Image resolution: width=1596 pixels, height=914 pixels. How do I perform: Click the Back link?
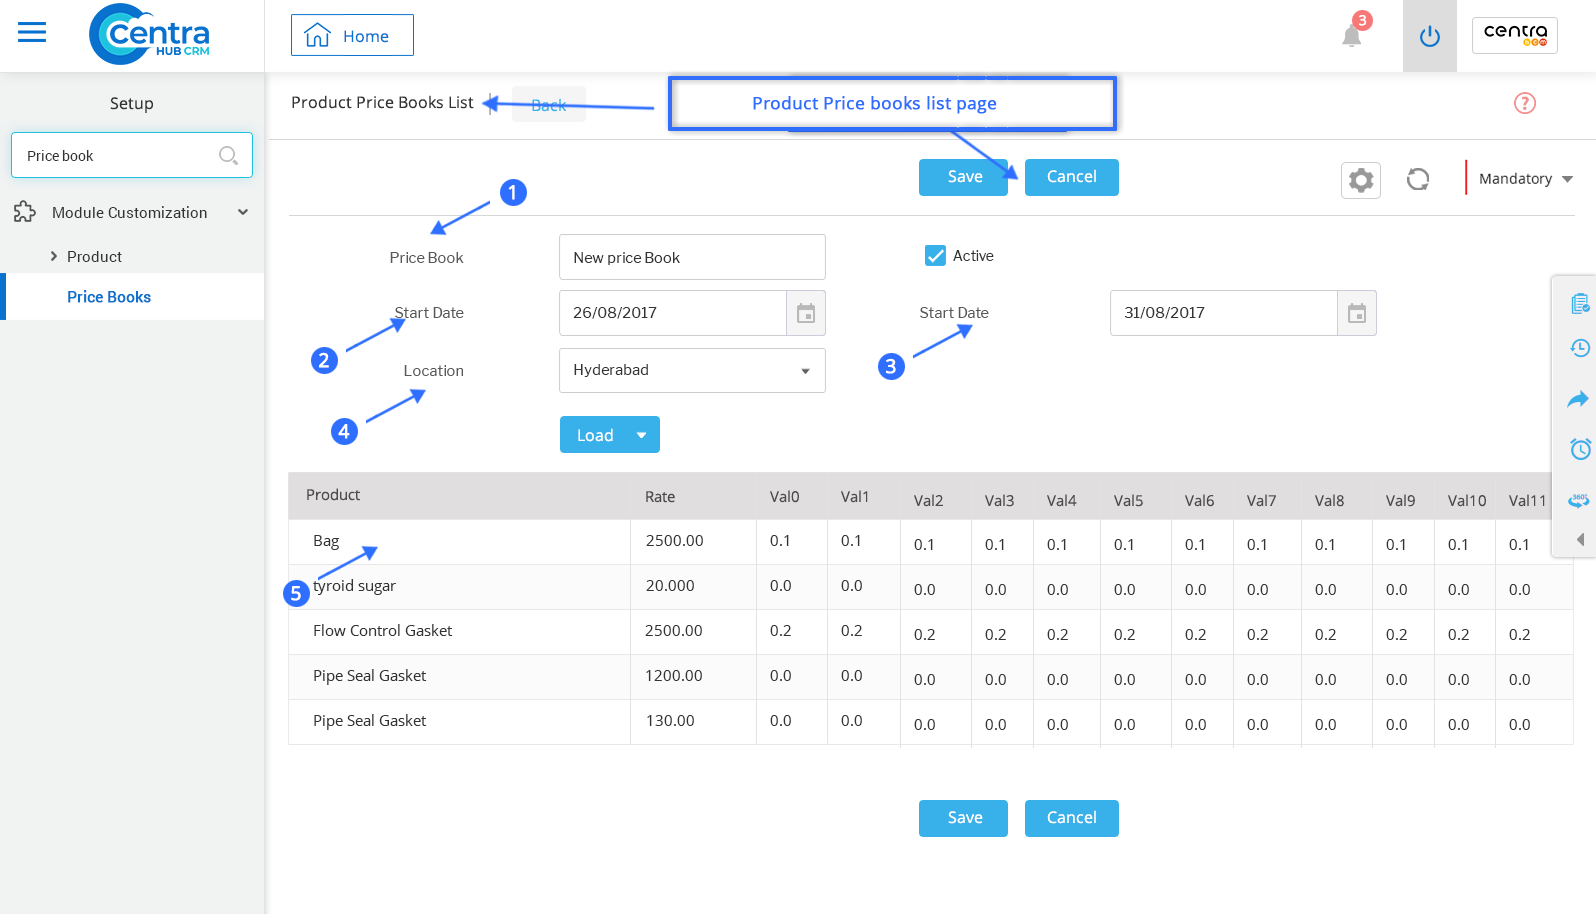tap(549, 105)
